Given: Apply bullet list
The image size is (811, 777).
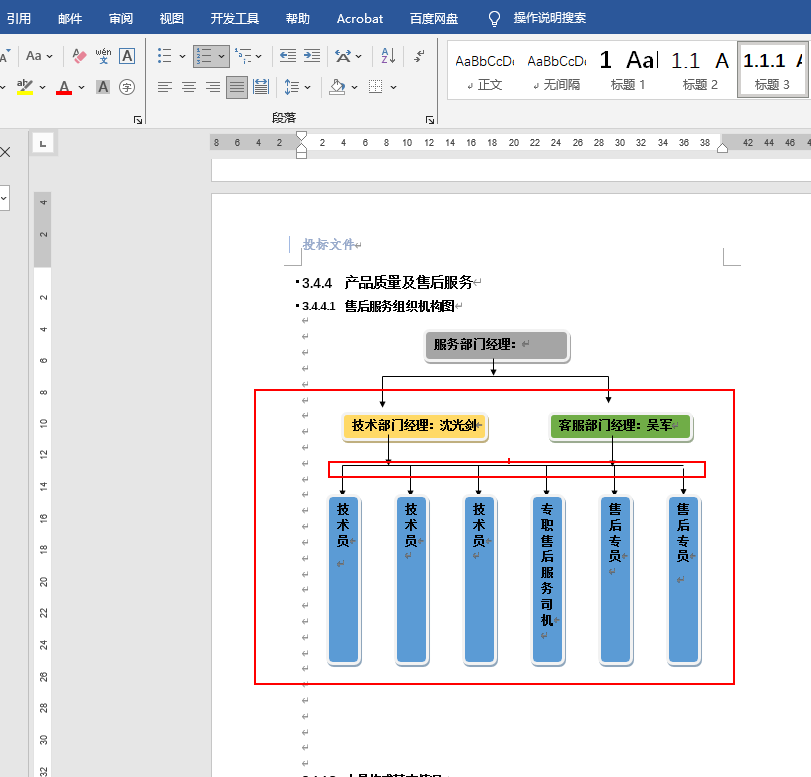Looking at the screenshot, I should pyautogui.click(x=164, y=56).
